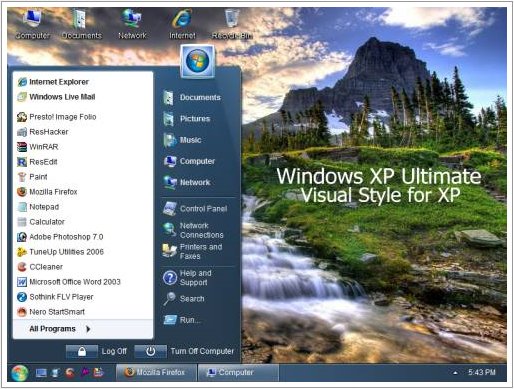514x389 pixels.
Task: Click the Microsoft Office Word 2003 icon
Action: click(22, 282)
